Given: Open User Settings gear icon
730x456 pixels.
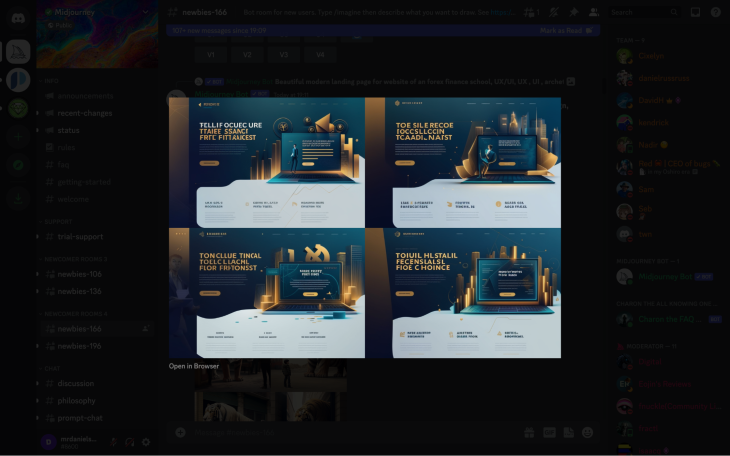Looking at the screenshot, I should [x=146, y=442].
